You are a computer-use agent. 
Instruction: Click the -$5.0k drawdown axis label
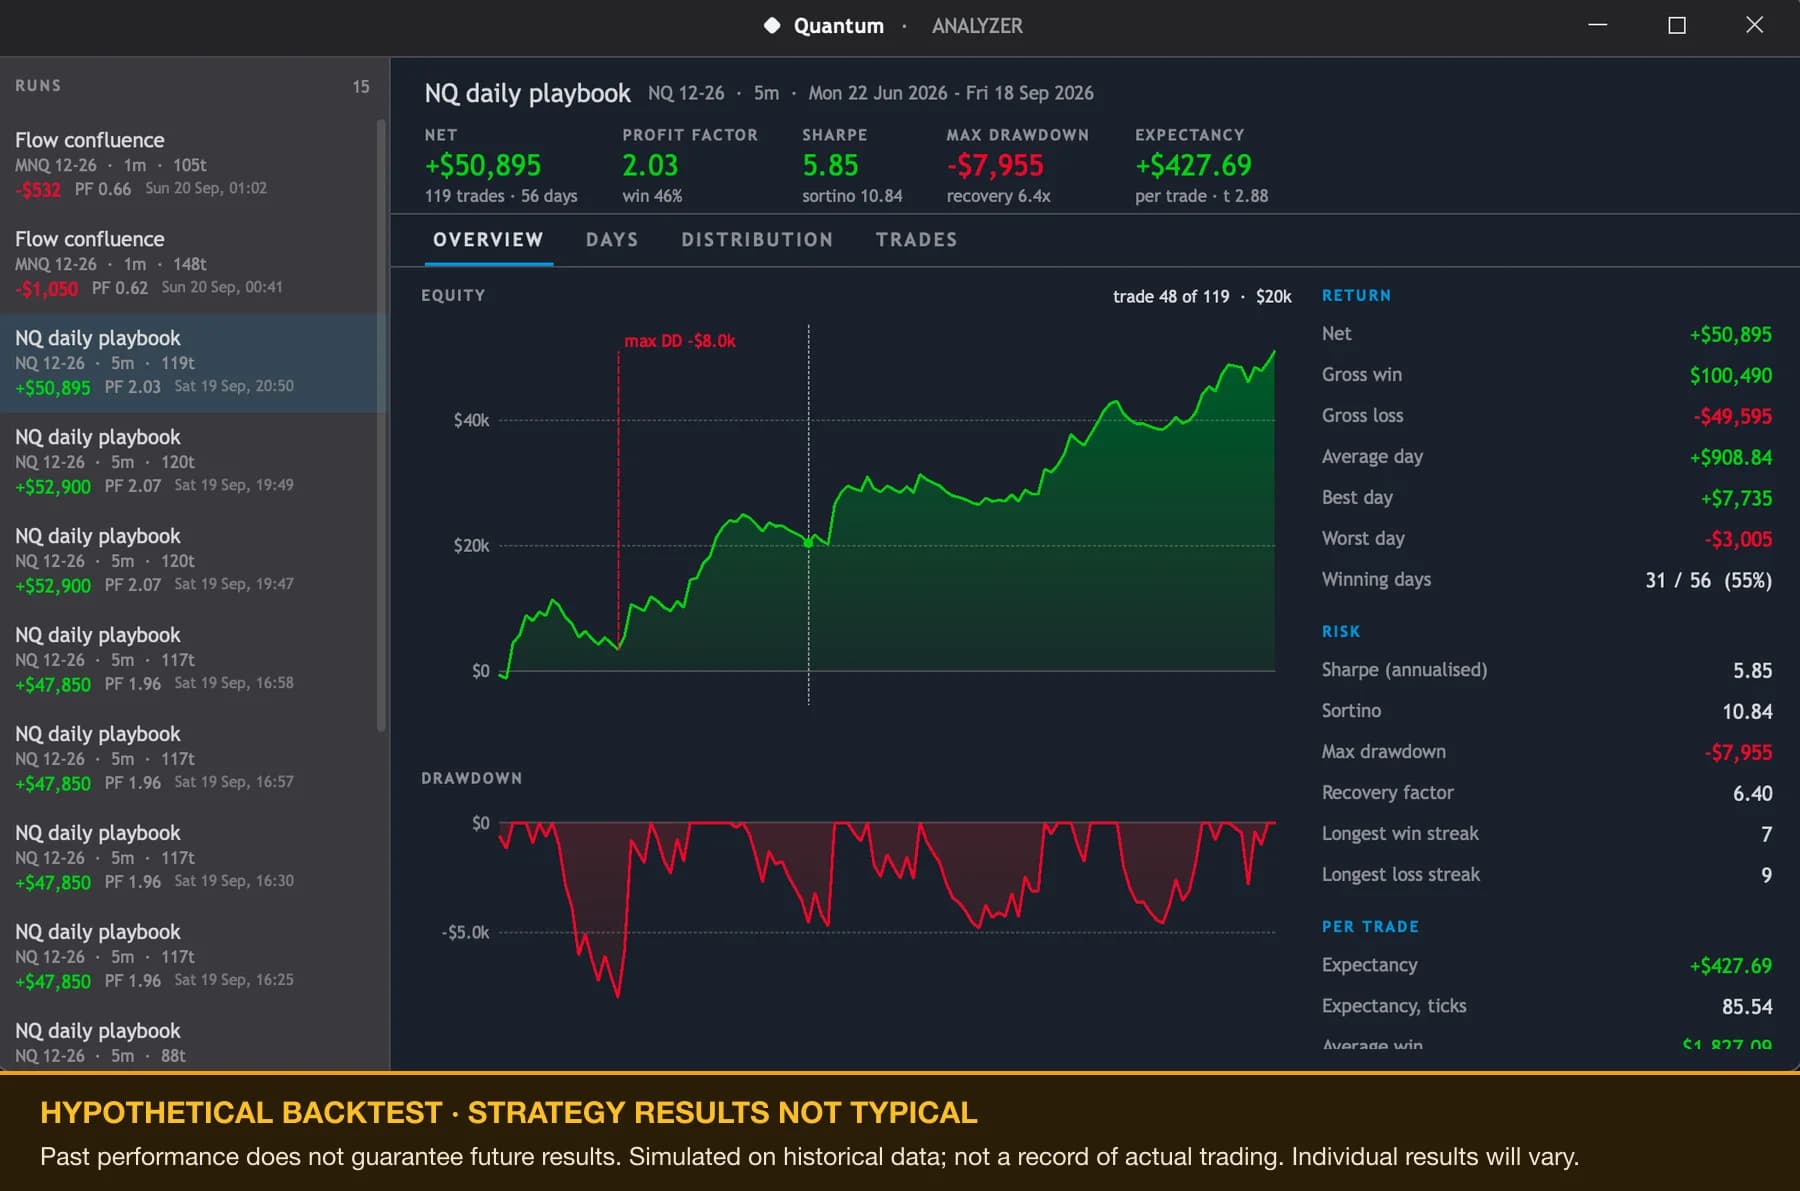coord(465,932)
